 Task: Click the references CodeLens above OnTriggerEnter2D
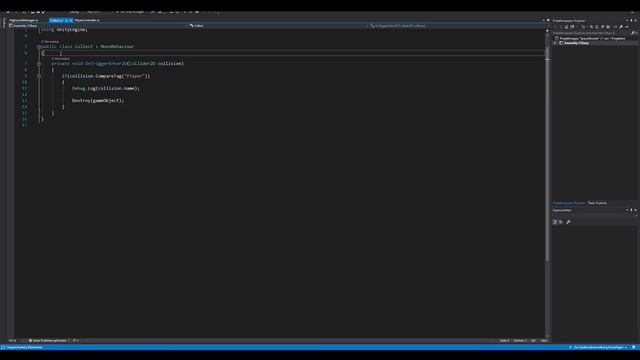(x=60, y=59)
